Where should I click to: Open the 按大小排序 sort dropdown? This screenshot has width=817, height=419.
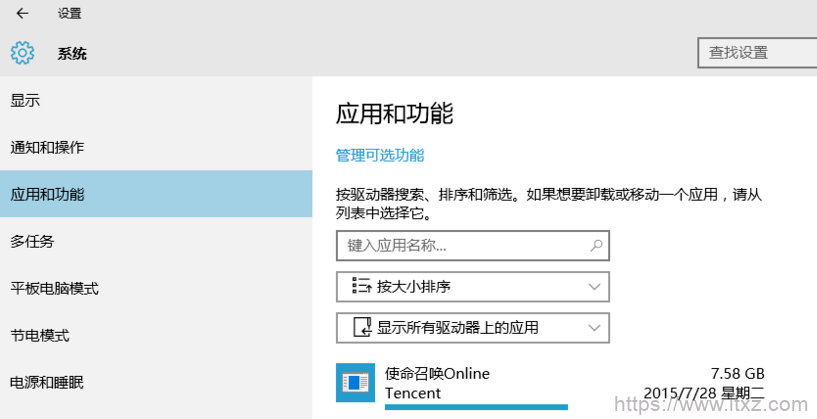pyautogui.click(x=473, y=287)
